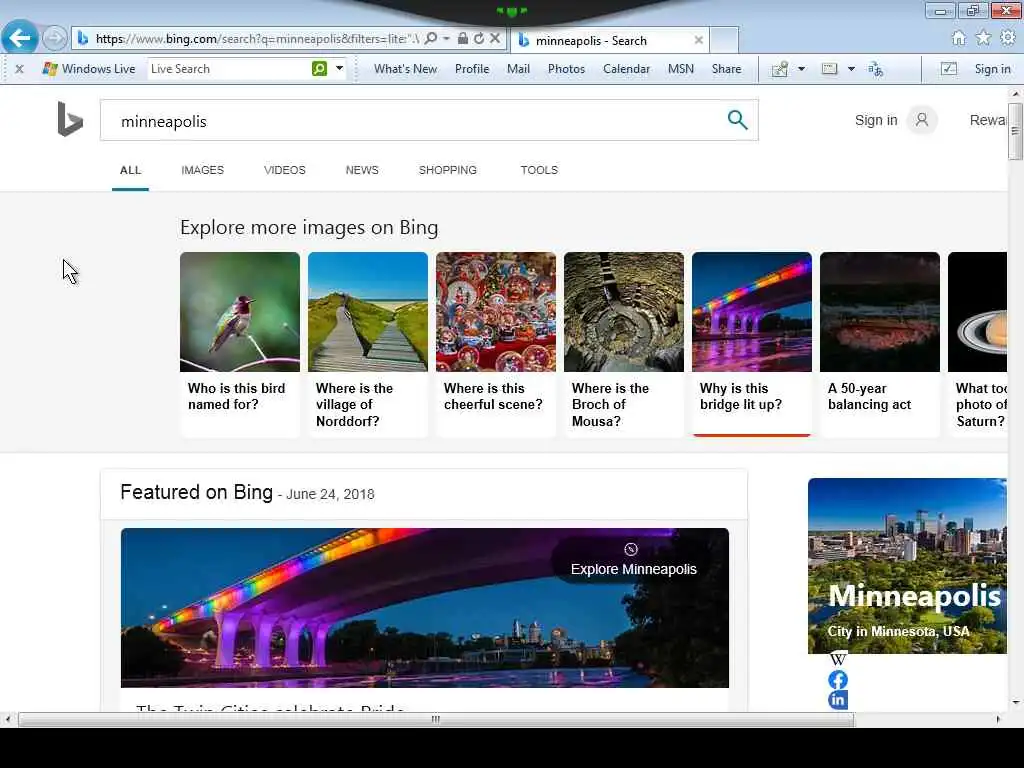Click 'Why is this bridge lit up?'
1024x768 pixels.
[741, 396]
